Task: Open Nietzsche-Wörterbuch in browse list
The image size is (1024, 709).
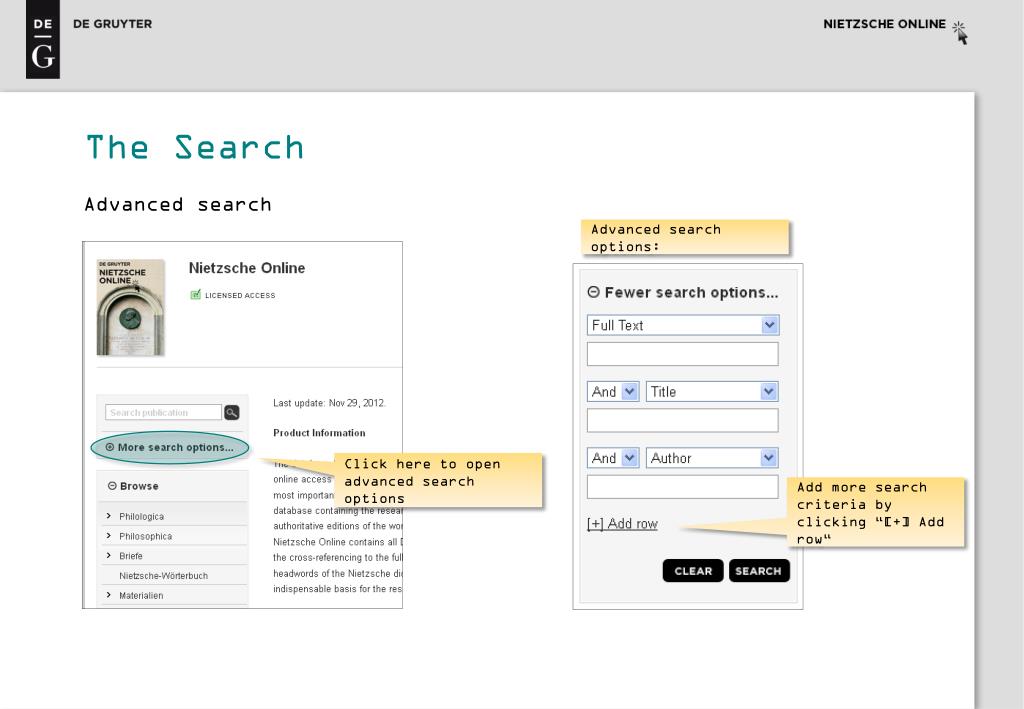Action: coord(163,576)
